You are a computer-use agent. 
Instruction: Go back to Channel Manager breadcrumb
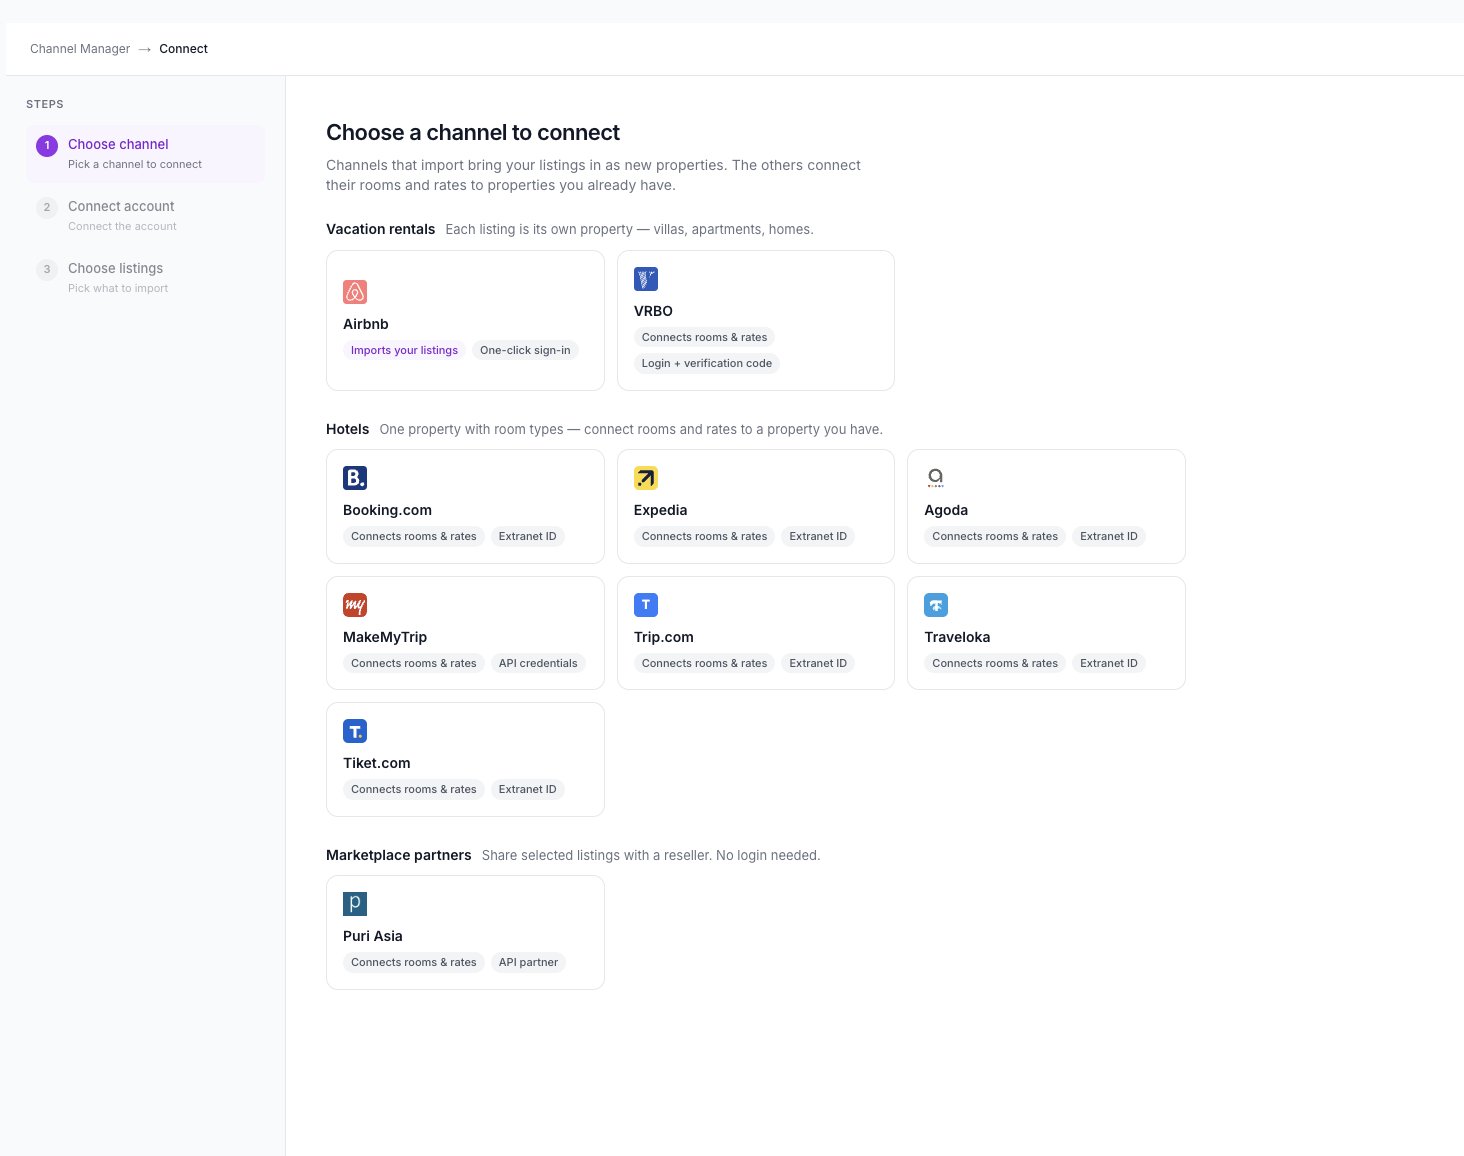pos(80,49)
